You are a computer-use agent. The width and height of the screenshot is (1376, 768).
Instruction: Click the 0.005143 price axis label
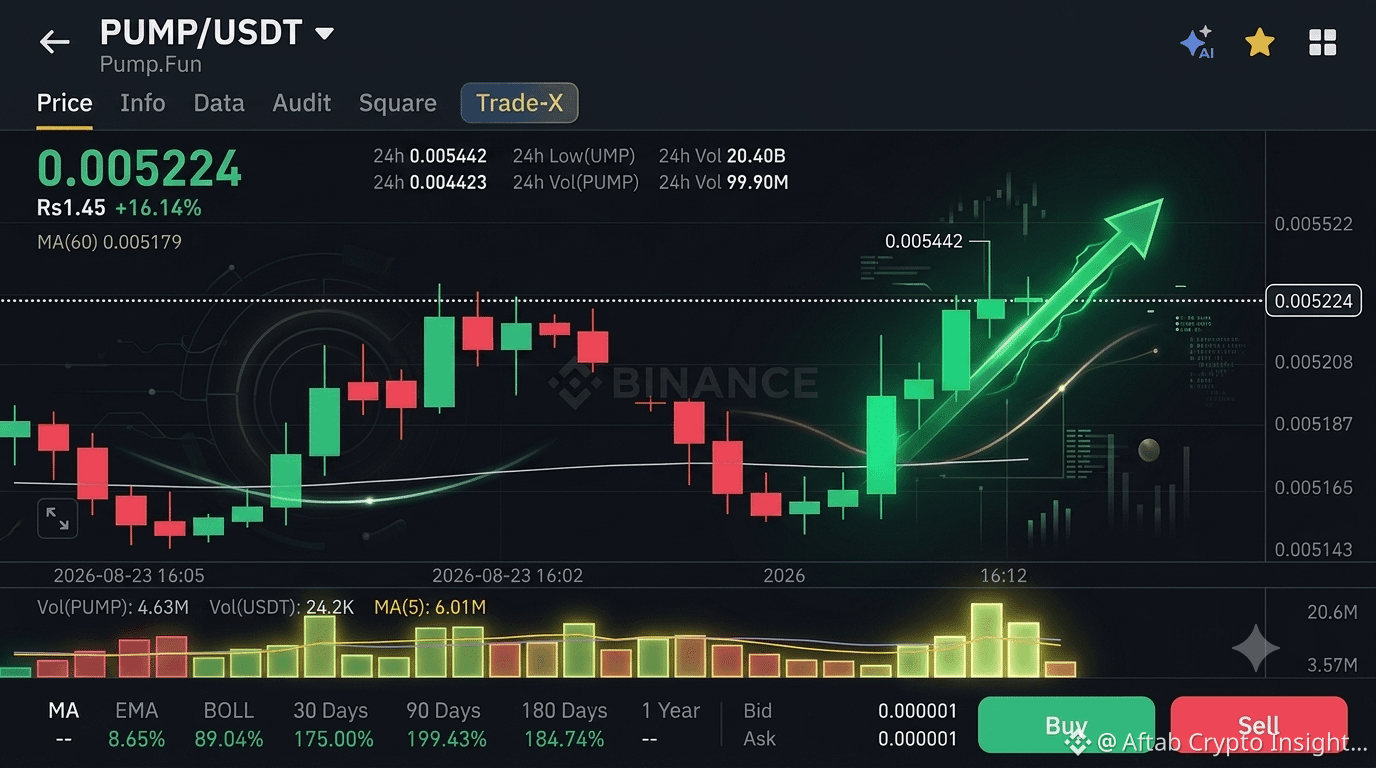click(x=1314, y=549)
